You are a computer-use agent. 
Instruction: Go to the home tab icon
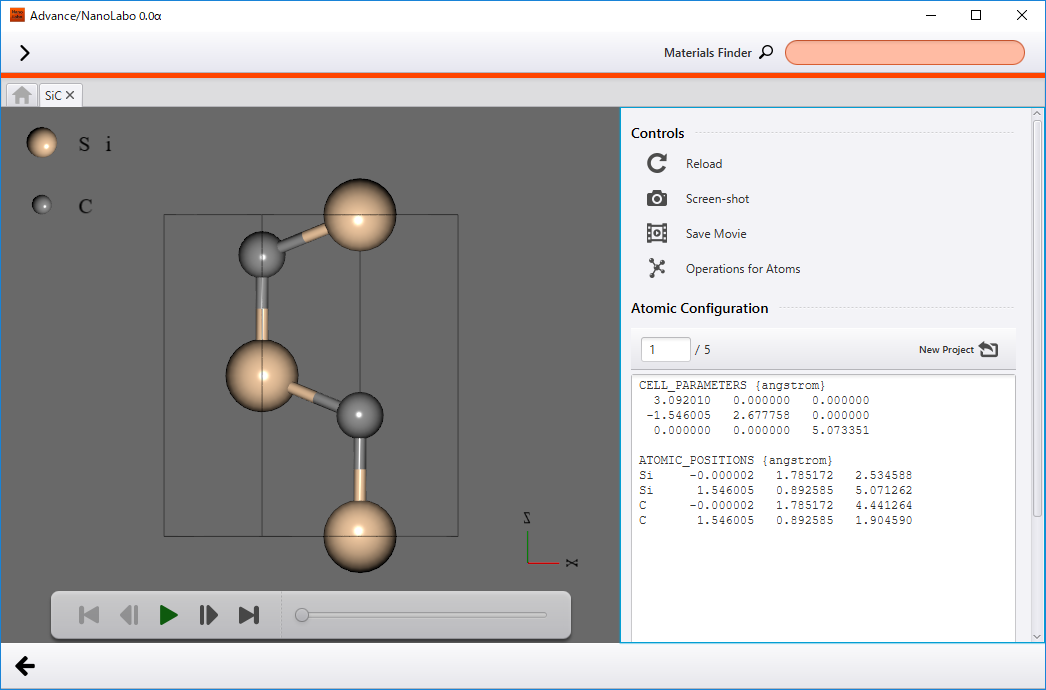pyautogui.click(x=22, y=95)
